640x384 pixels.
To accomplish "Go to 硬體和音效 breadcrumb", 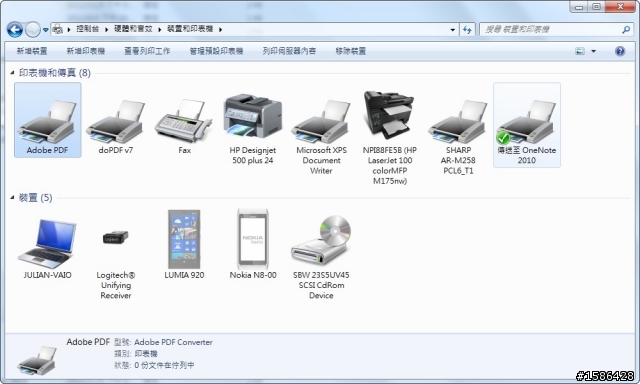I will (x=133, y=29).
